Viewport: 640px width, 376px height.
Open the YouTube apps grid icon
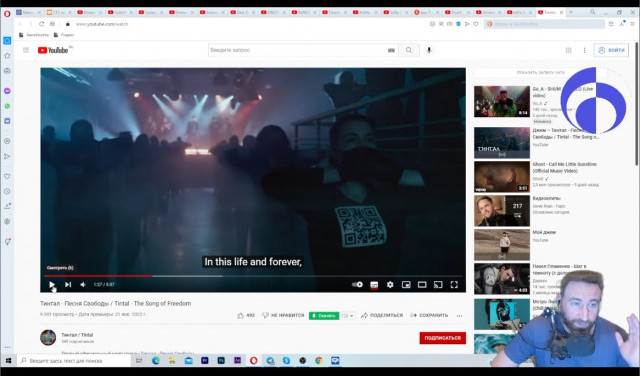[568, 50]
